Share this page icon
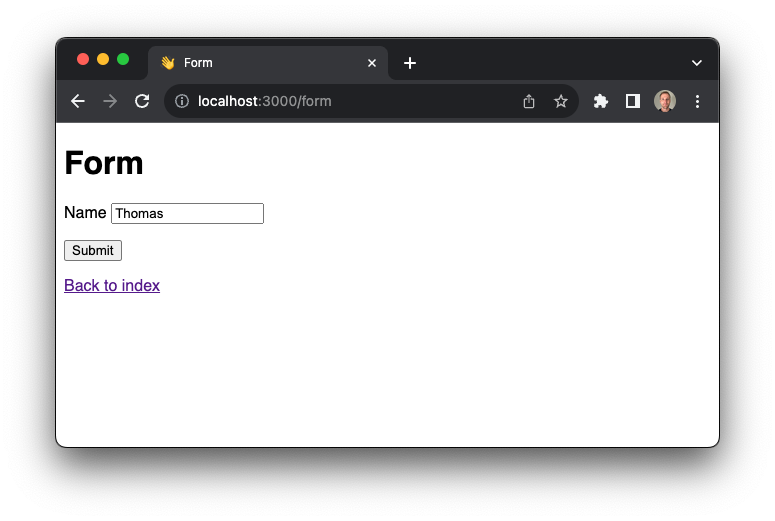This screenshot has width=775, height=521. click(529, 101)
